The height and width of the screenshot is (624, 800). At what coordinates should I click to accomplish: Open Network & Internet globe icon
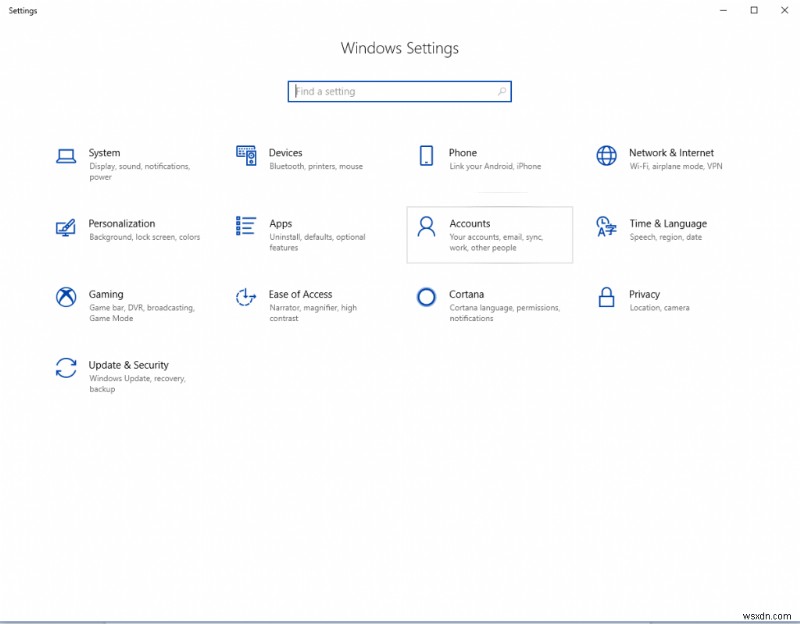[607, 156]
